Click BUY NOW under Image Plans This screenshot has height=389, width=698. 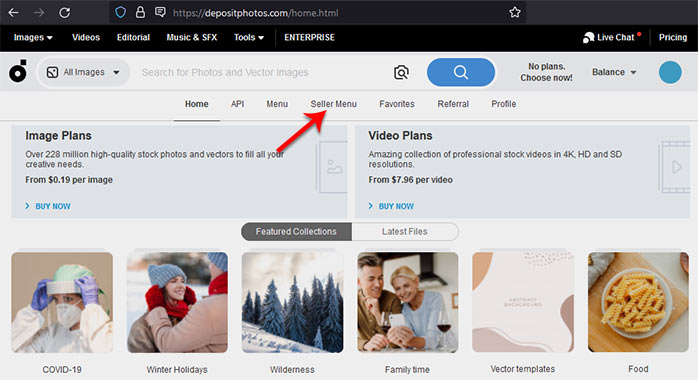click(48, 206)
